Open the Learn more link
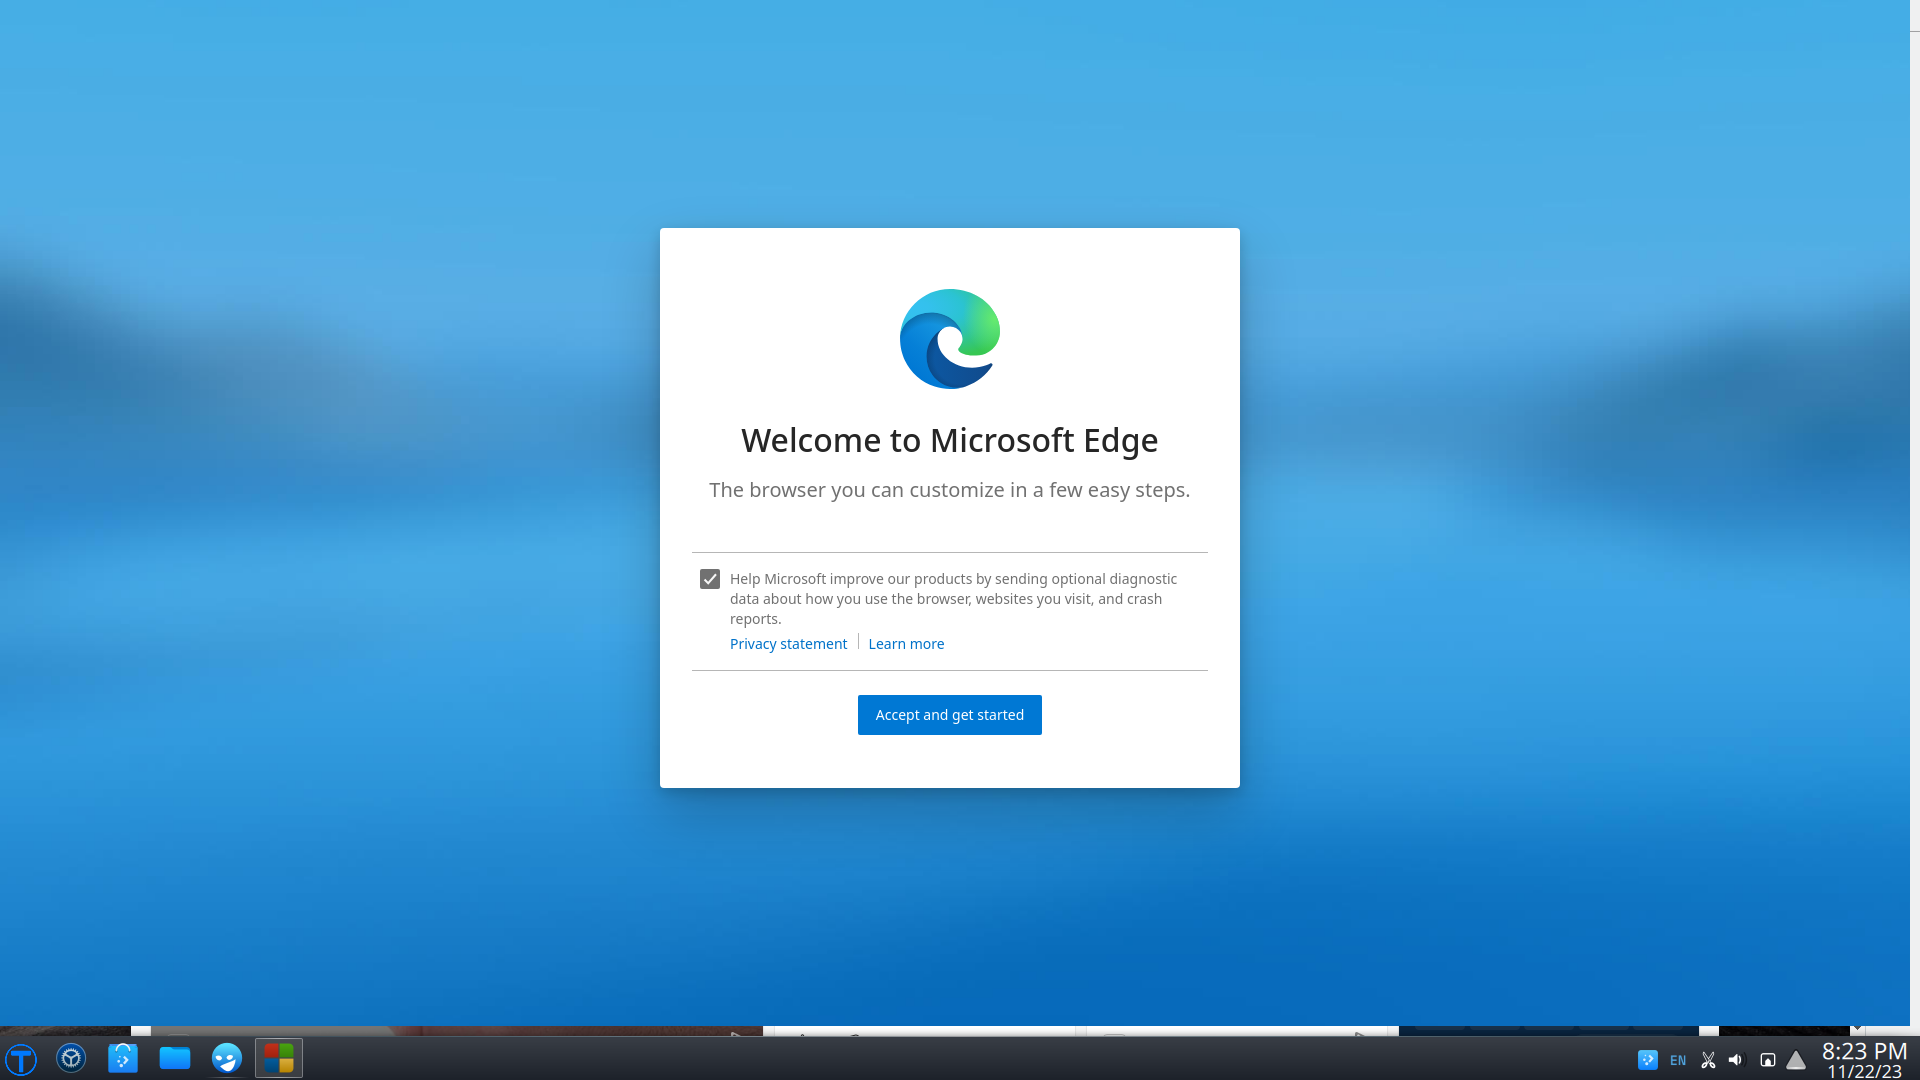This screenshot has height=1080, width=1920. (906, 644)
